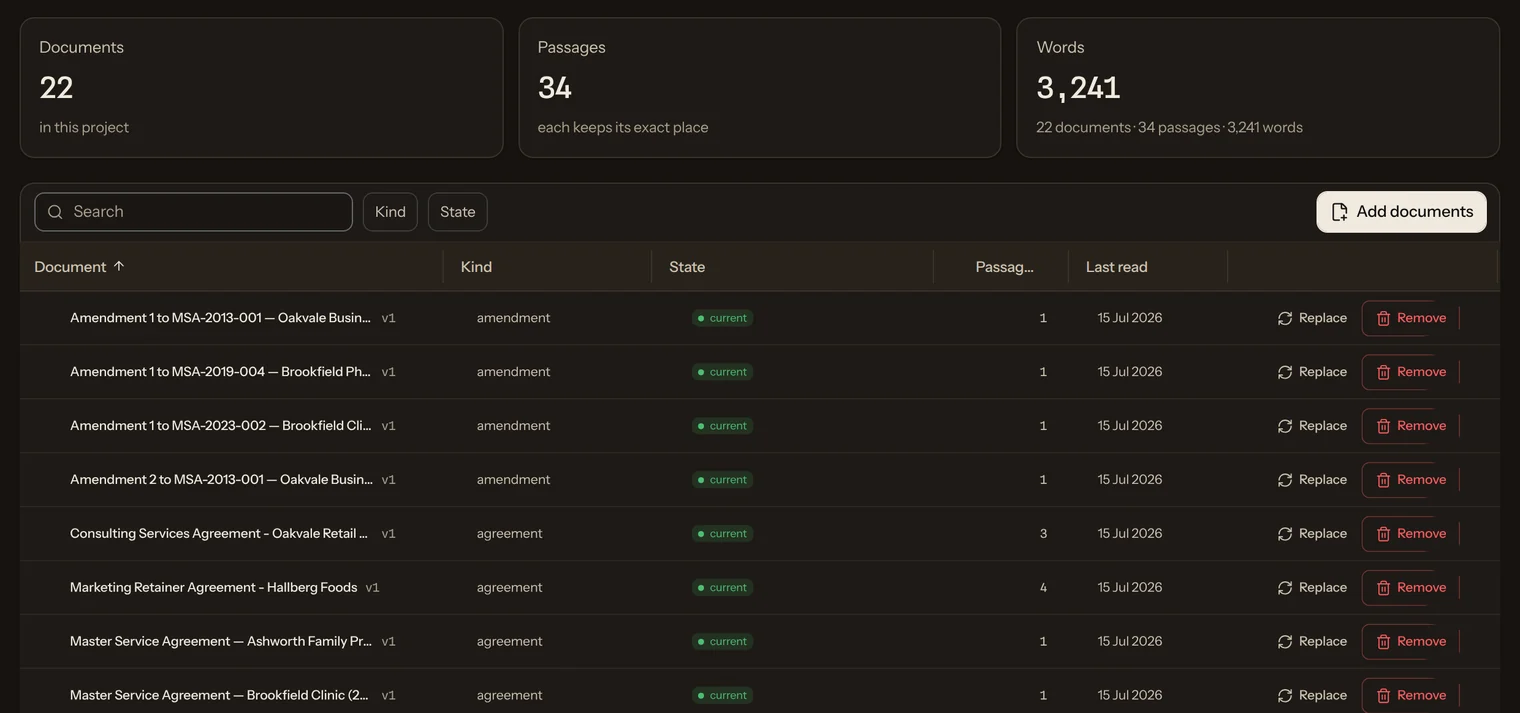1520x713 pixels.
Task: Open the Kind filter
Action: [x=390, y=212]
